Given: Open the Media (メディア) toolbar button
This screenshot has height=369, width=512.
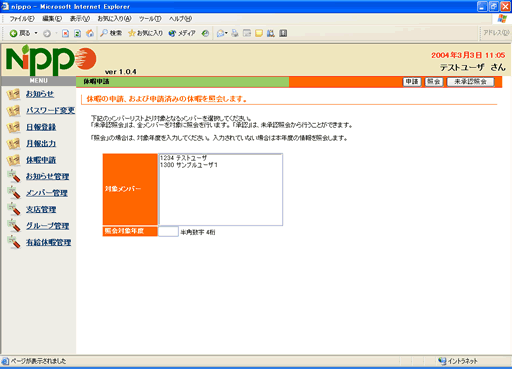Looking at the screenshot, I should coord(182,33).
